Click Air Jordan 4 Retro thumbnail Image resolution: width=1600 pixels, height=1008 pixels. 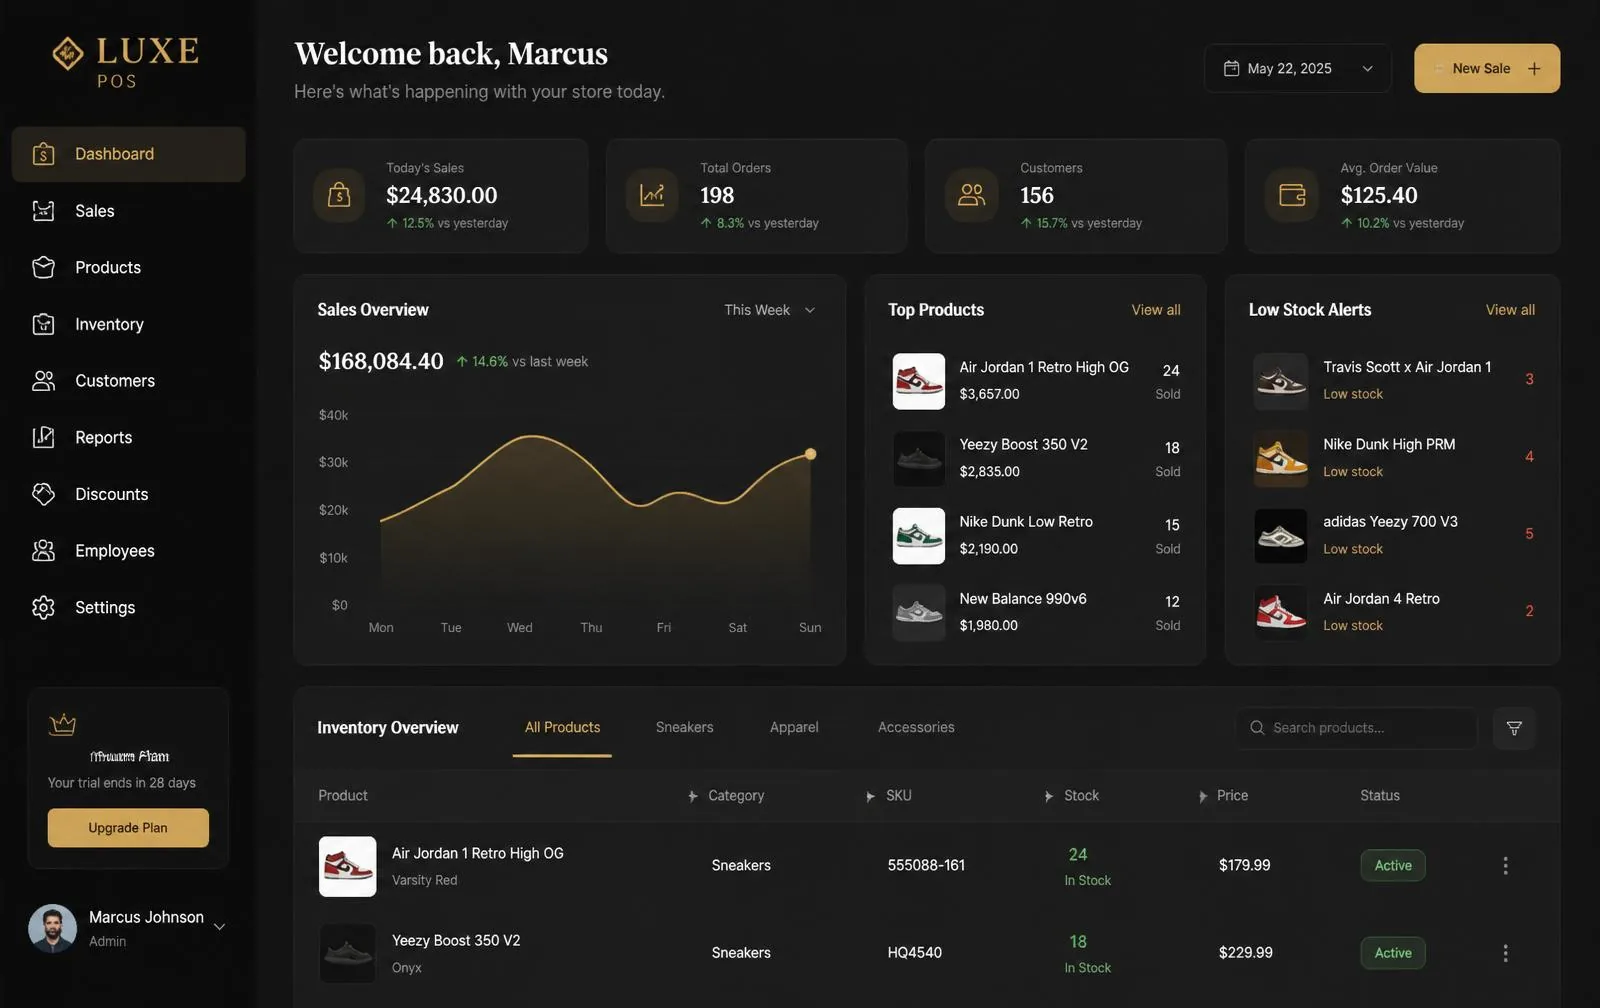[1280, 612]
